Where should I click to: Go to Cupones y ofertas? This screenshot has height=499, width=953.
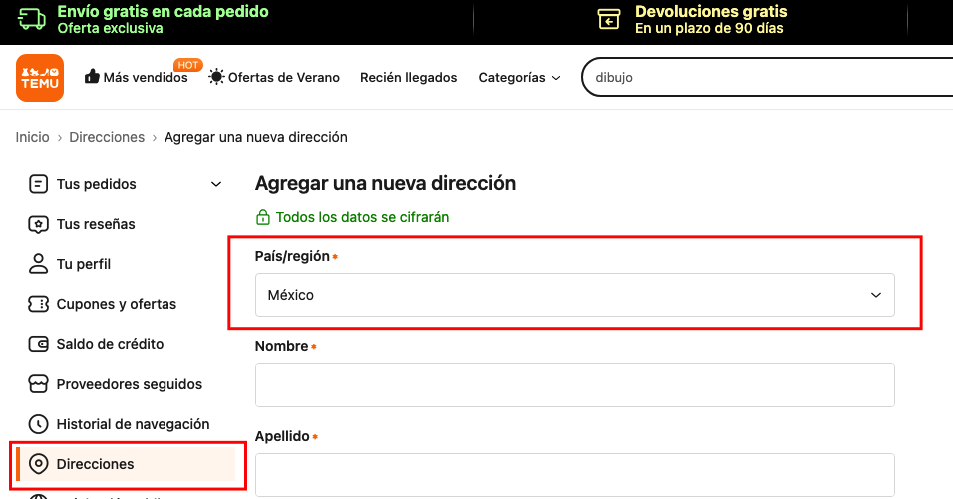point(116,304)
